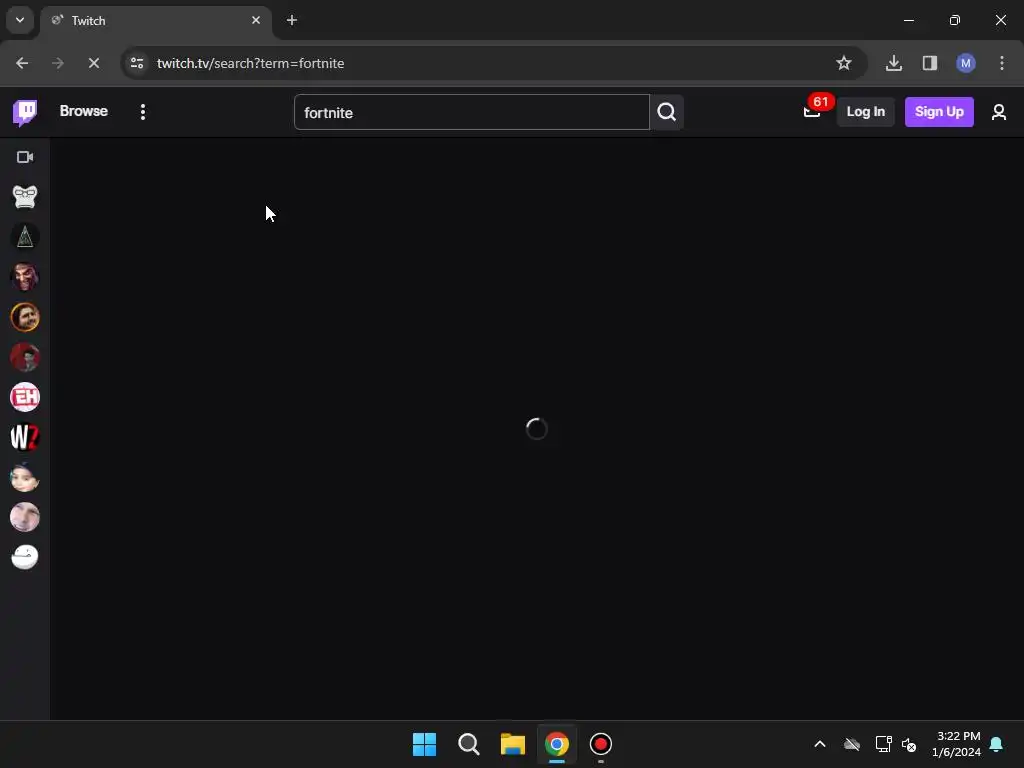Open the gorilla avatar channel

25,197
